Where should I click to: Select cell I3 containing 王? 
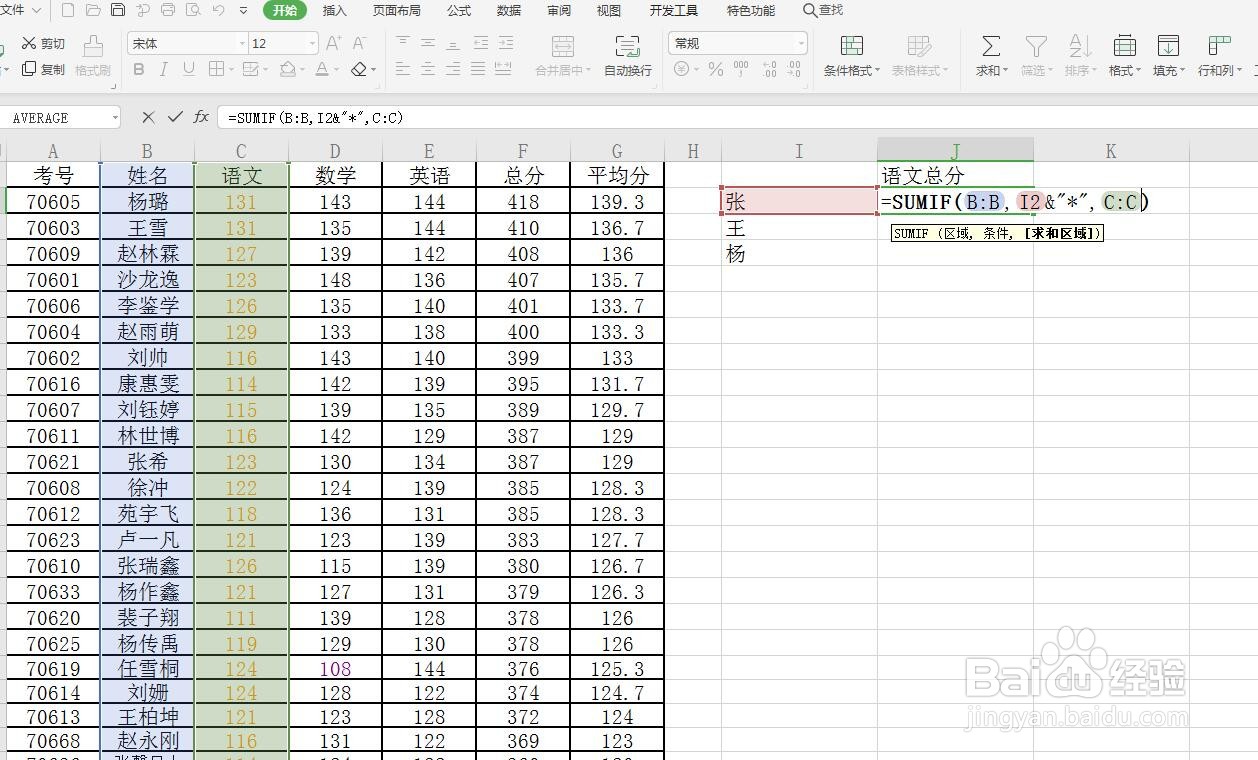tap(799, 228)
